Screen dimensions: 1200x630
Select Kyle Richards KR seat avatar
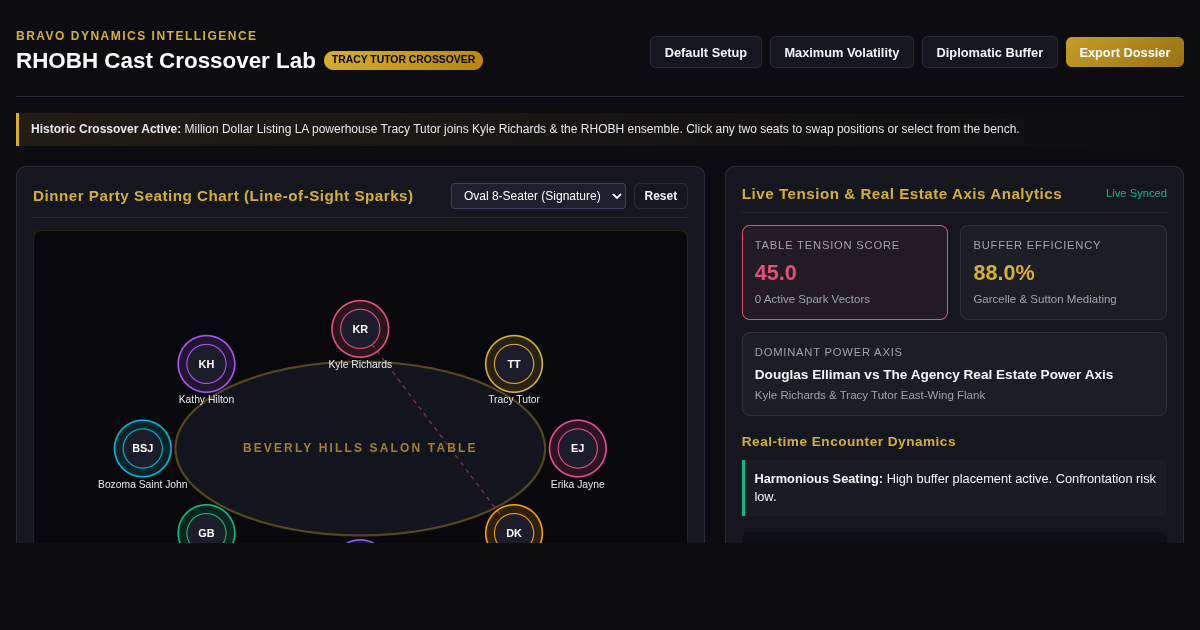coord(360,329)
